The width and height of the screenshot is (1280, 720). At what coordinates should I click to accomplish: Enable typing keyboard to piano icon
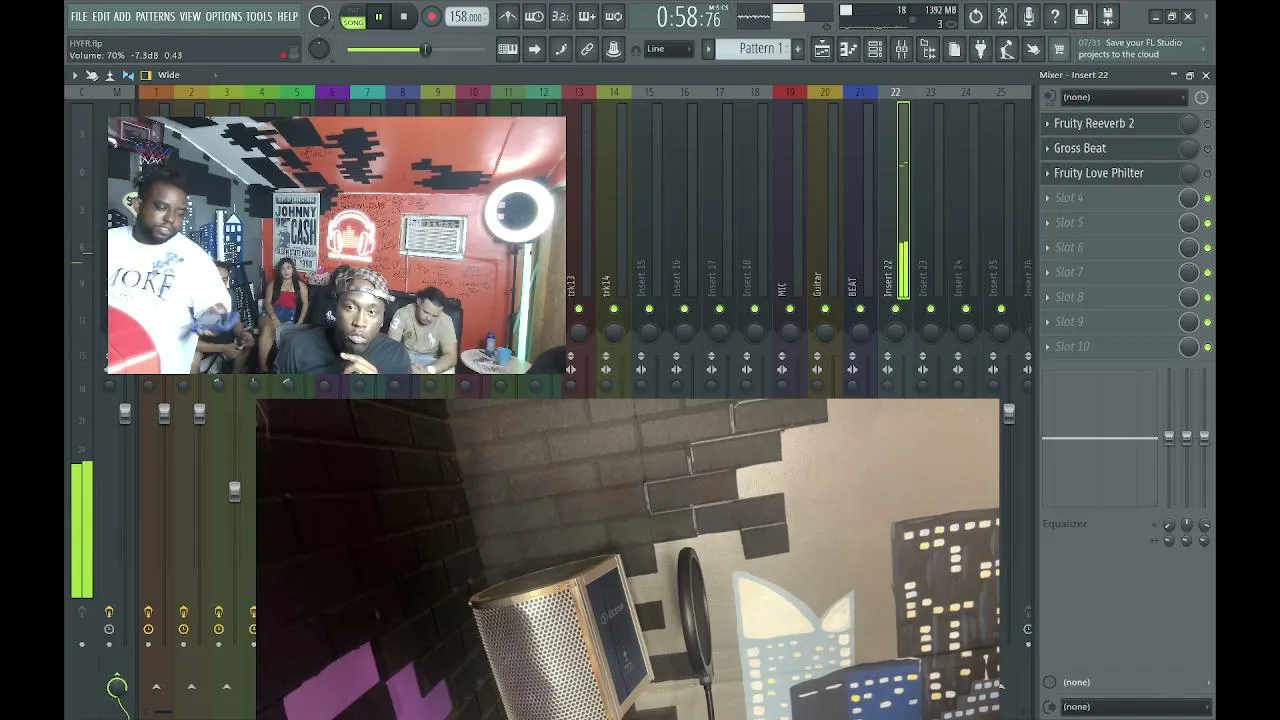click(508, 49)
